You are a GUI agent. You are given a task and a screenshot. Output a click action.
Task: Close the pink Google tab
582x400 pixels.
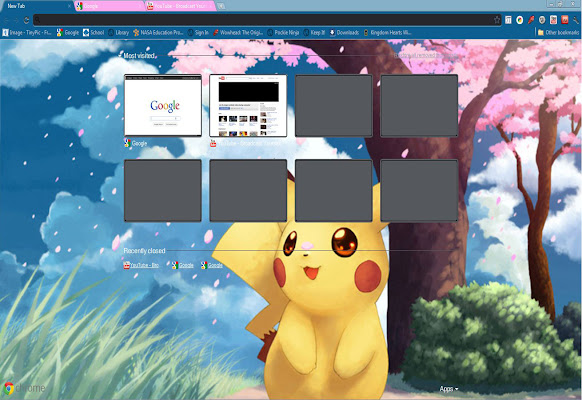click(x=140, y=6)
